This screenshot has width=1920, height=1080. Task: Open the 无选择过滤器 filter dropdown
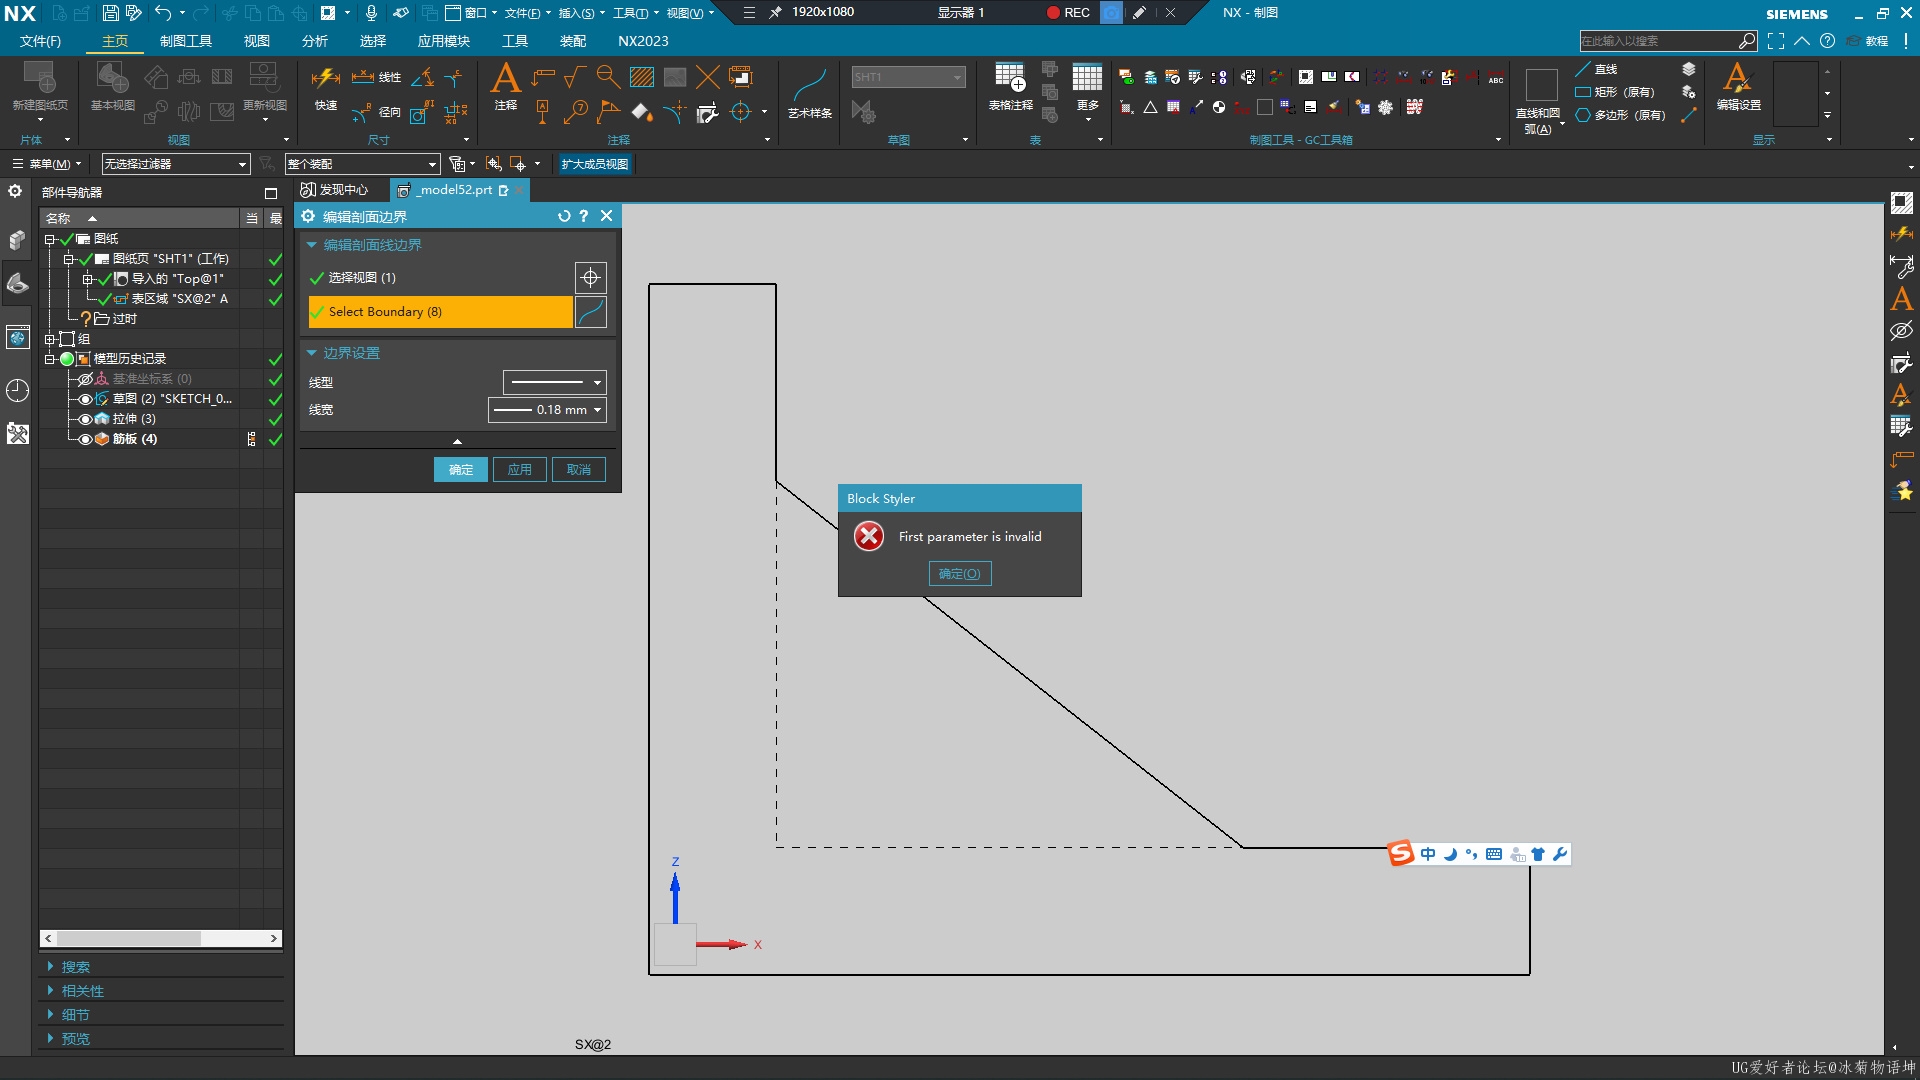[175, 164]
